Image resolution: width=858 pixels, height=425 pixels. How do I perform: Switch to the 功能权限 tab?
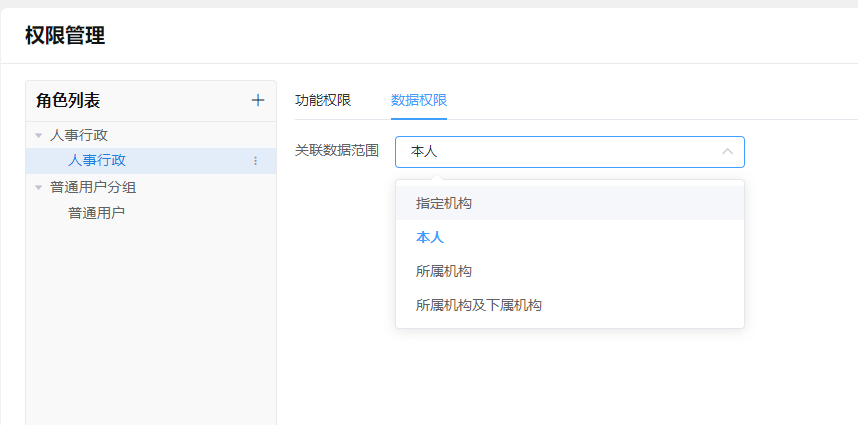pos(323,100)
